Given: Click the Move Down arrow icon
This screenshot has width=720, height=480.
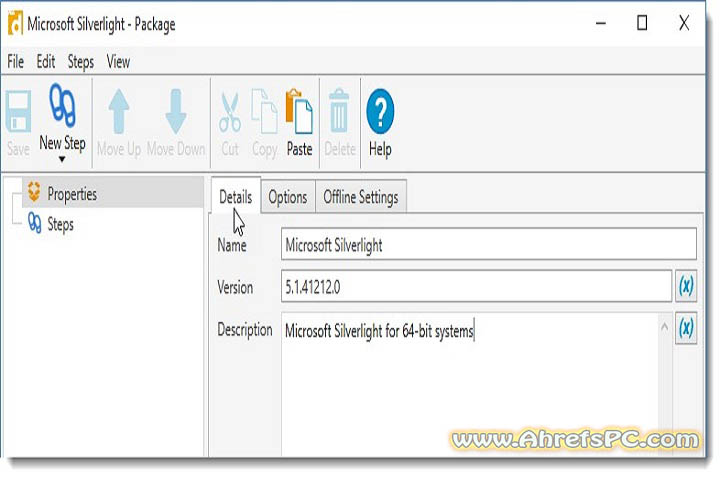Looking at the screenshot, I should pyautogui.click(x=176, y=111).
